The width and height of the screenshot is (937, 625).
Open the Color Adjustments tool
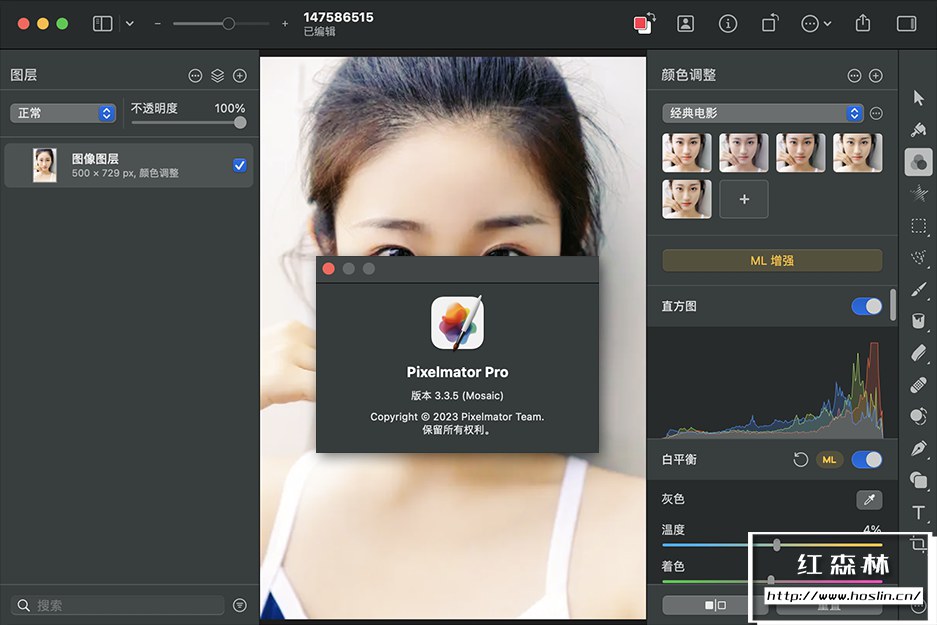pos(919,161)
